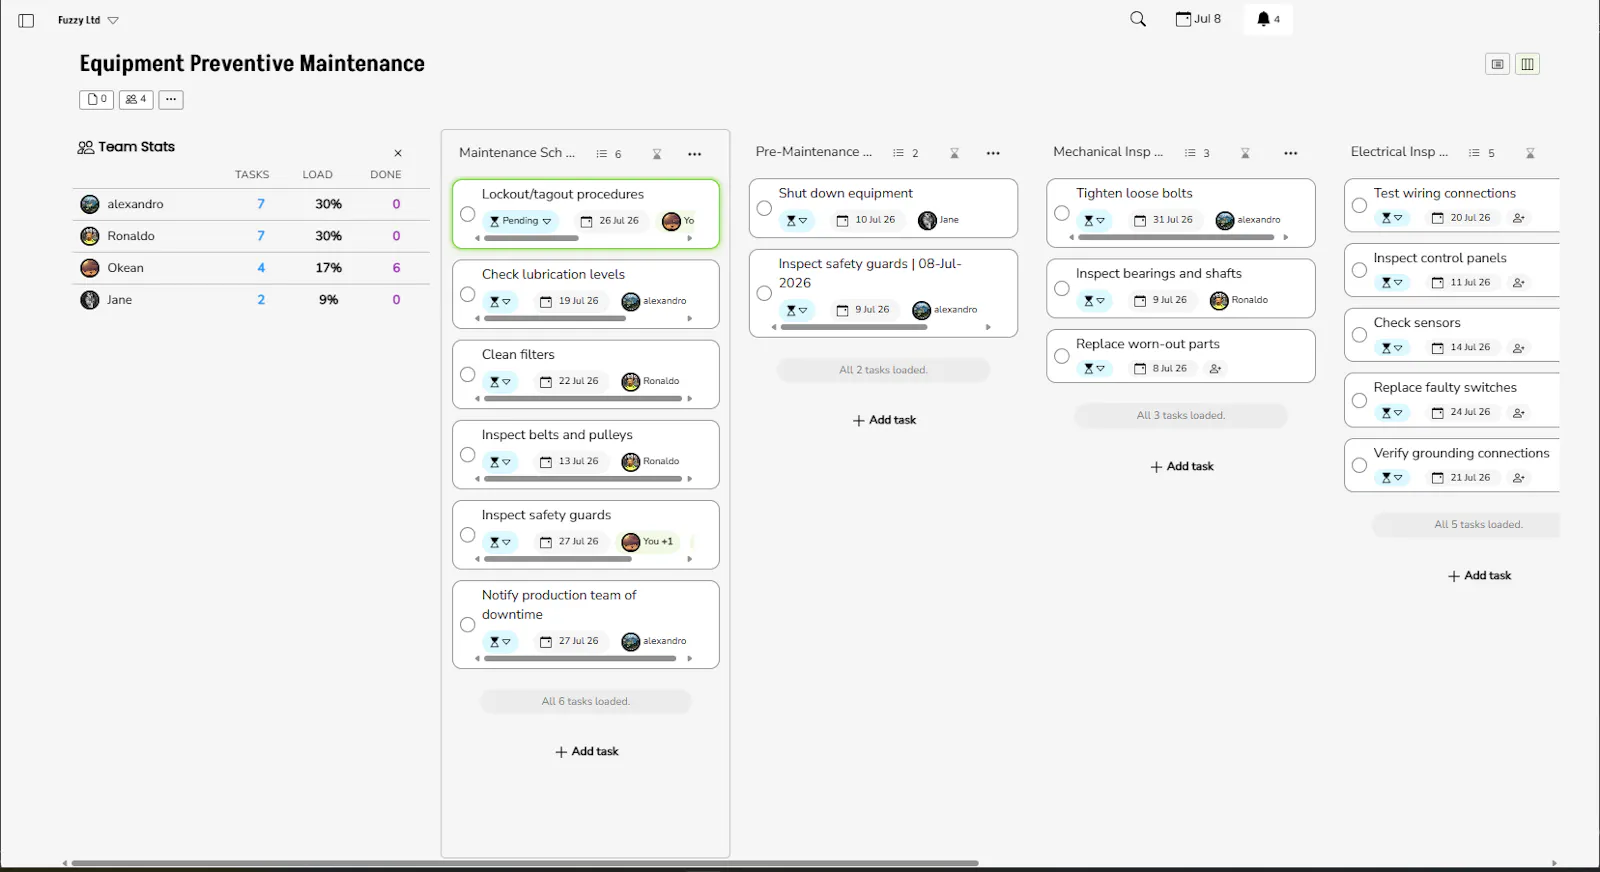Add task to Mechanical Insp column
Viewport: 1600px width, 872px height.
coord(1182,467)
